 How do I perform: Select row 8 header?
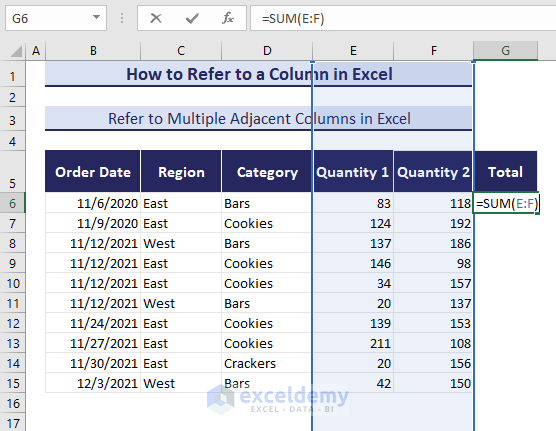click(13, 243)
